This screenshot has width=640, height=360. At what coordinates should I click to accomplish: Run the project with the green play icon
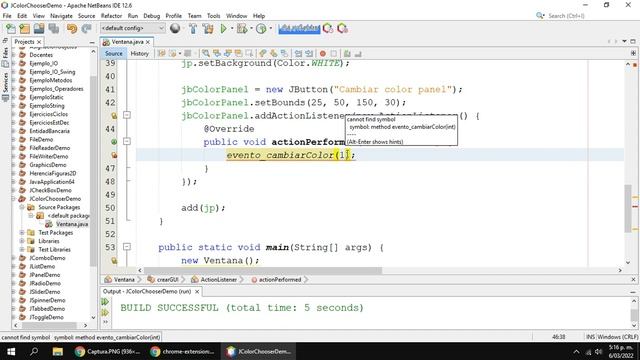point(223,29)
